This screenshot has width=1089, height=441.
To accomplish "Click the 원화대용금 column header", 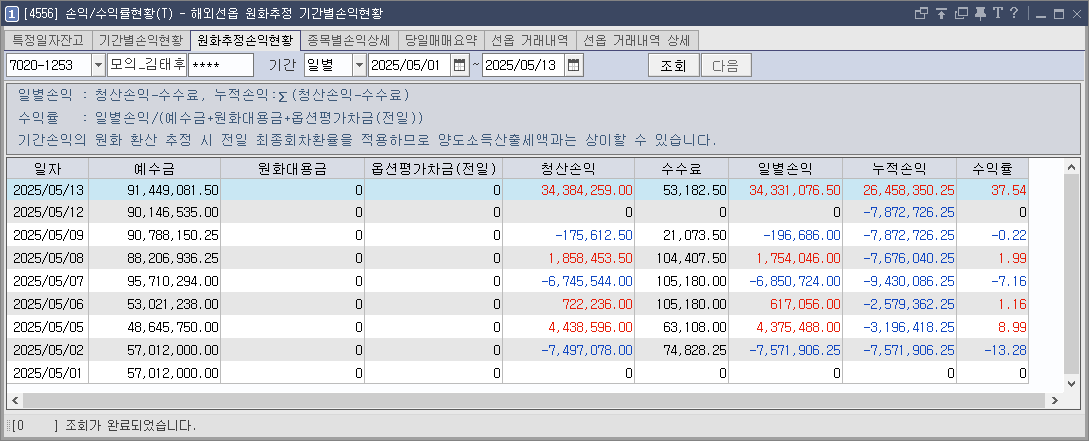I will [292, 169].
